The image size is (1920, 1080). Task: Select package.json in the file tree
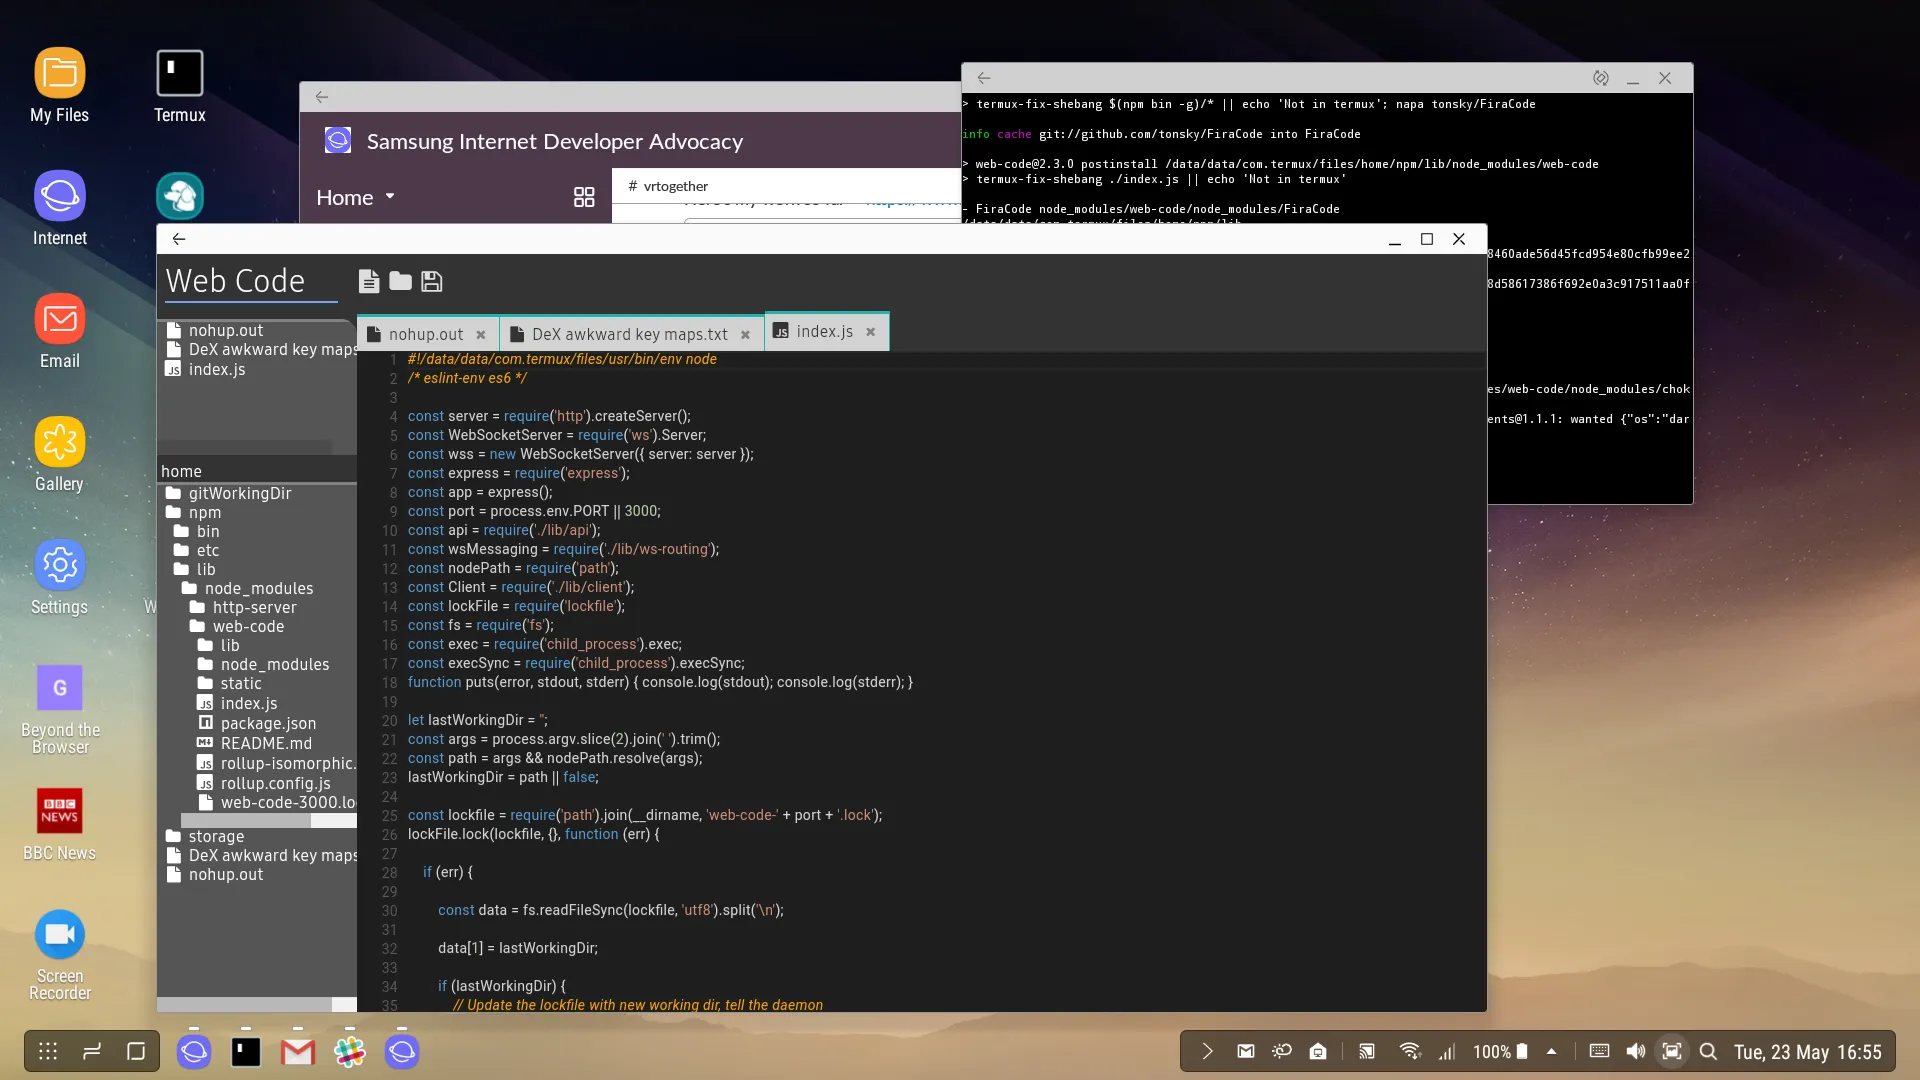(x=267, y=723)
